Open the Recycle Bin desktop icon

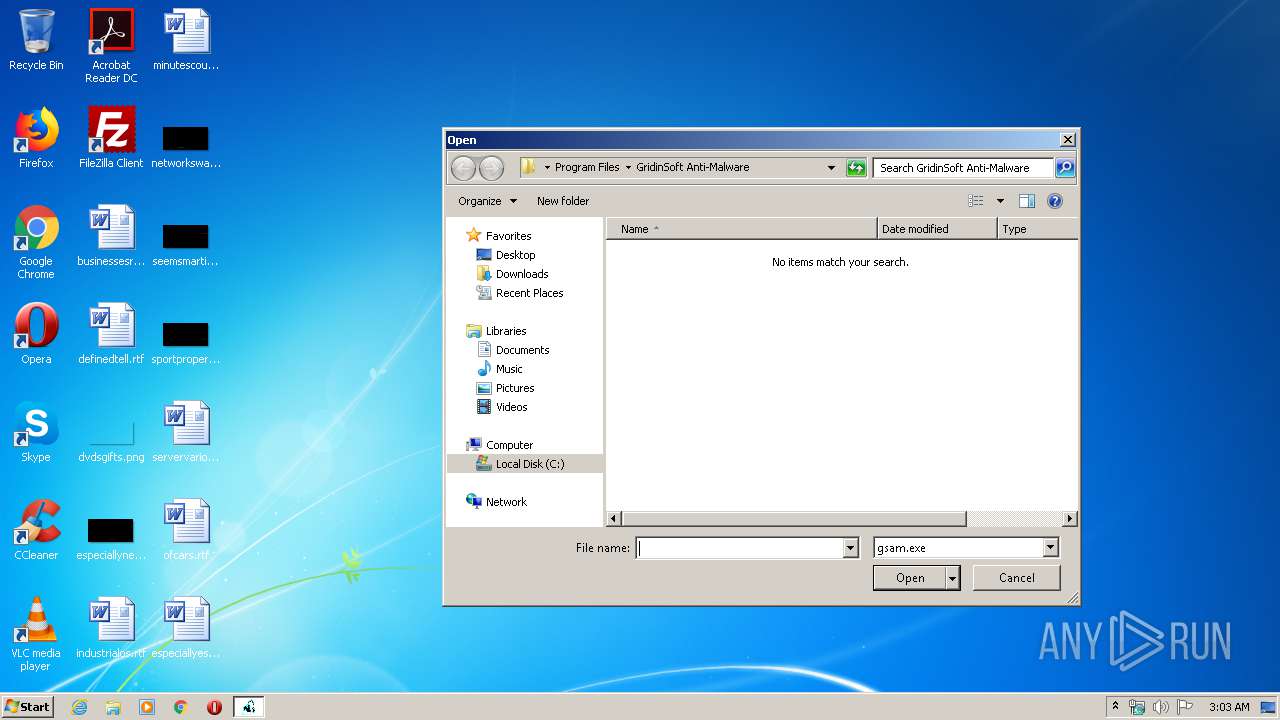point(36,41)
